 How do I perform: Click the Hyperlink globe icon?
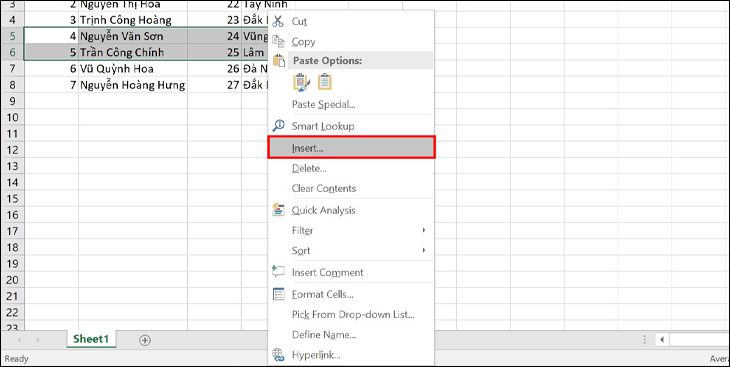[x=278, y=355]
